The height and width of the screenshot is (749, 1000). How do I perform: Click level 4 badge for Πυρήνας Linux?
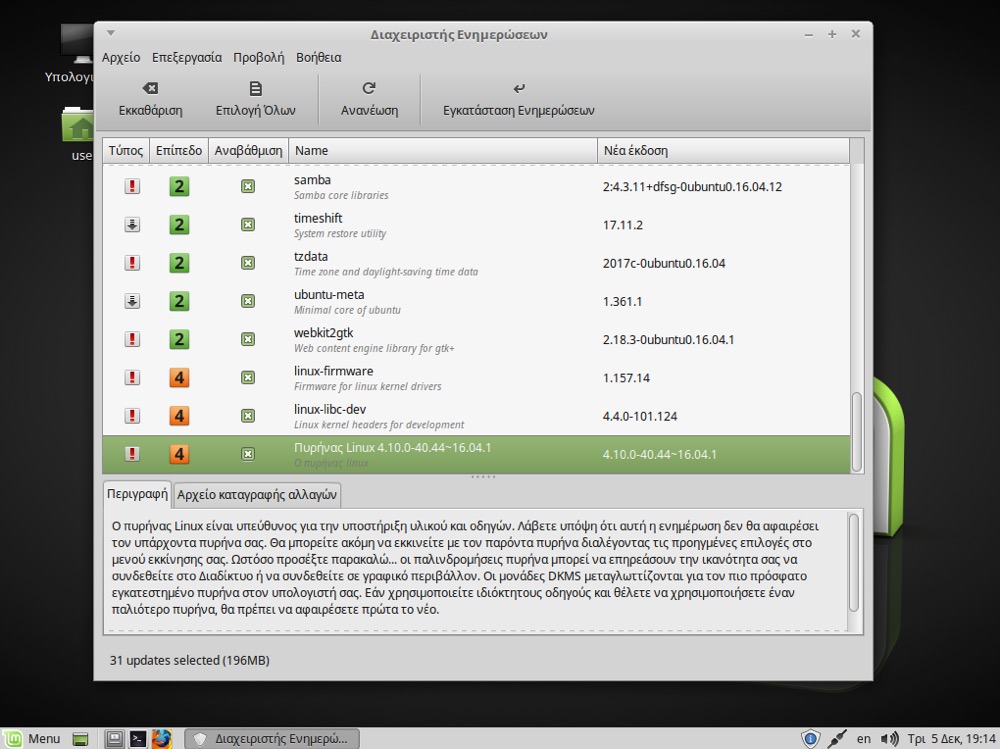[179, 454]
